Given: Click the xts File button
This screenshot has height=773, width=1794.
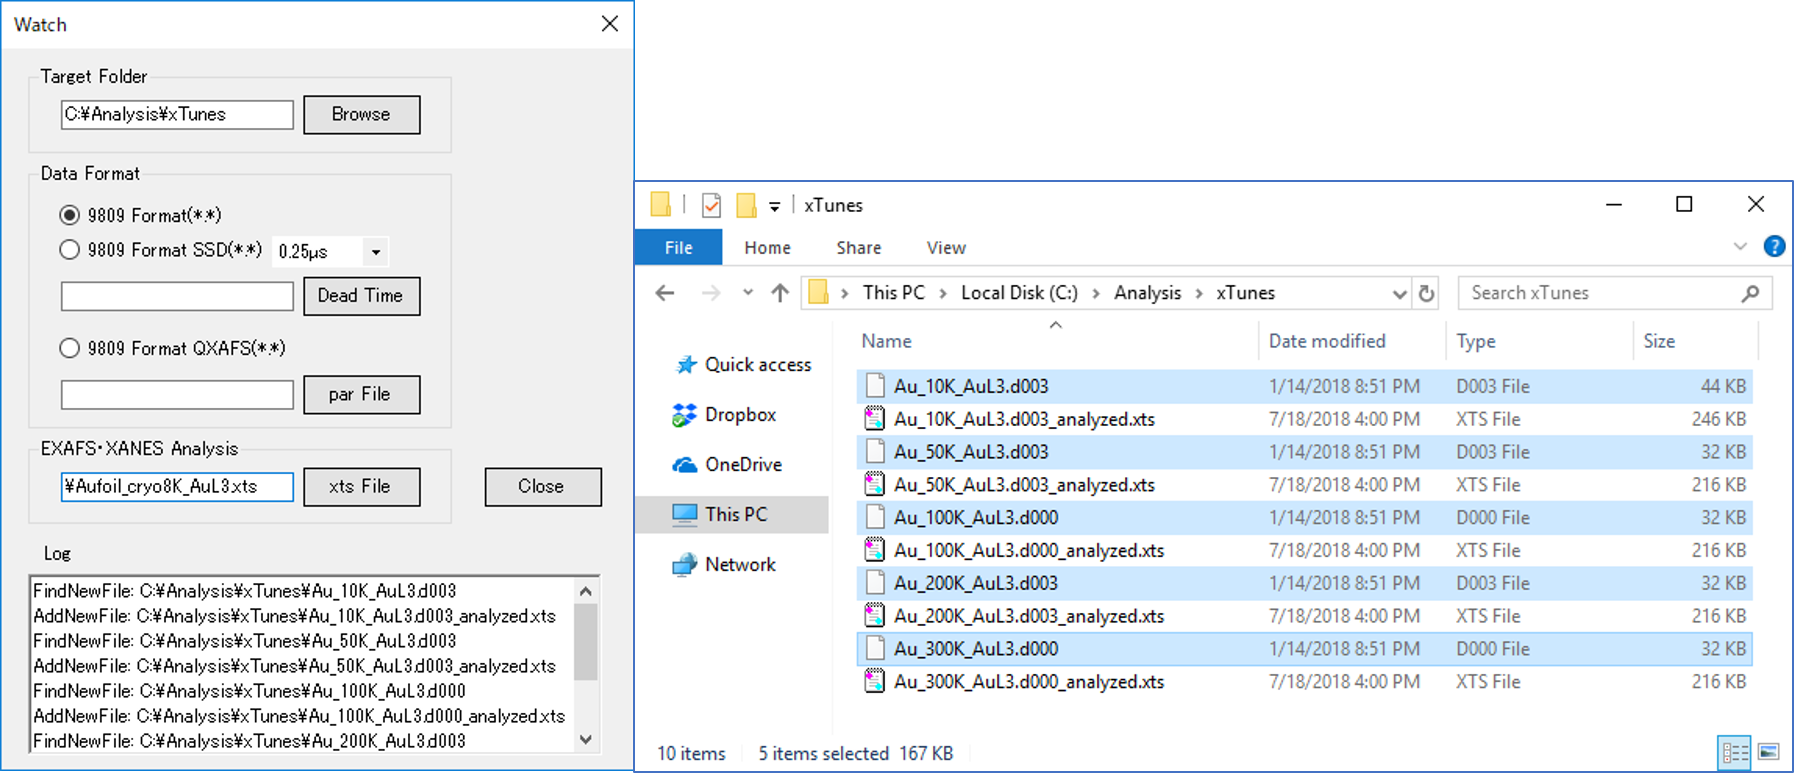Looking at the screenshot, I should [x=362, y=487].
